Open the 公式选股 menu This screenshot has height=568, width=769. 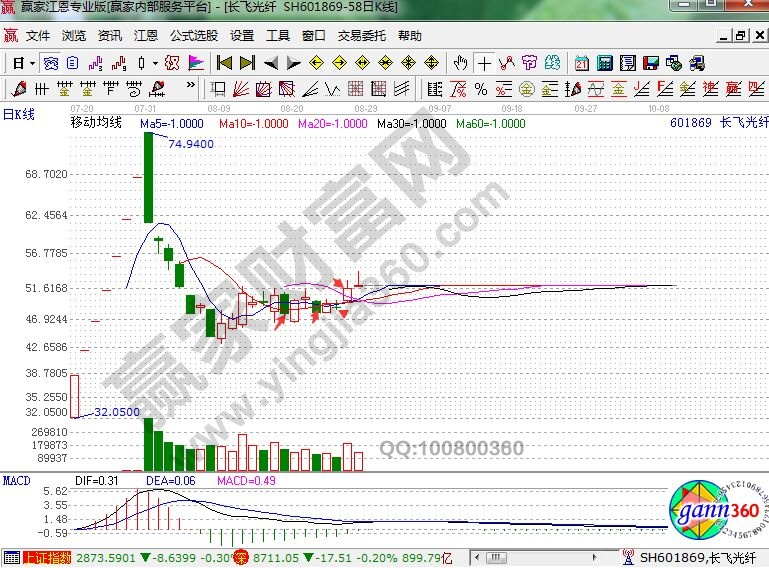(194, 36)
